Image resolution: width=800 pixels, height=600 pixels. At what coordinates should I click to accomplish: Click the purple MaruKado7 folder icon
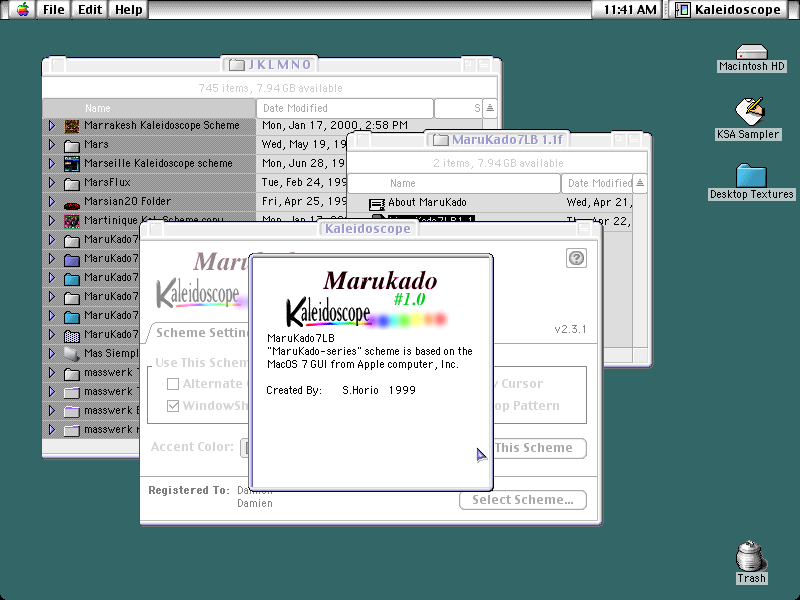click(x=72, y=259)
